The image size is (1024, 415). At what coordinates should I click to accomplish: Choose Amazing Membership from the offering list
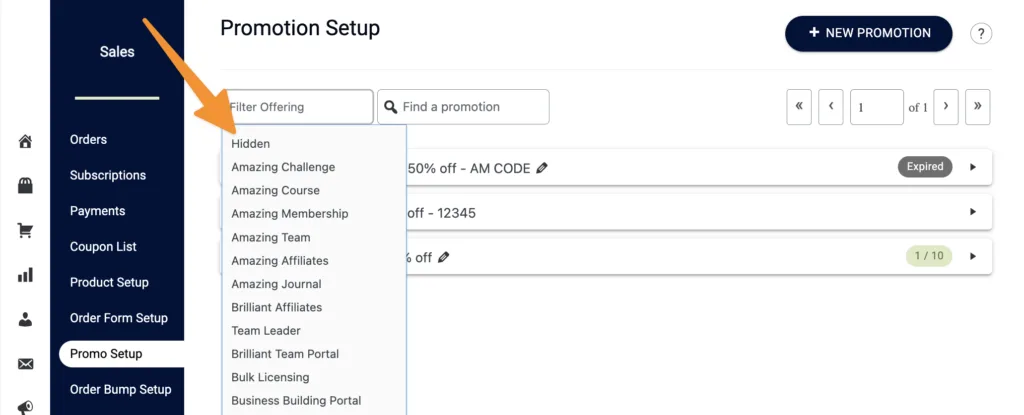click(289, 214)
